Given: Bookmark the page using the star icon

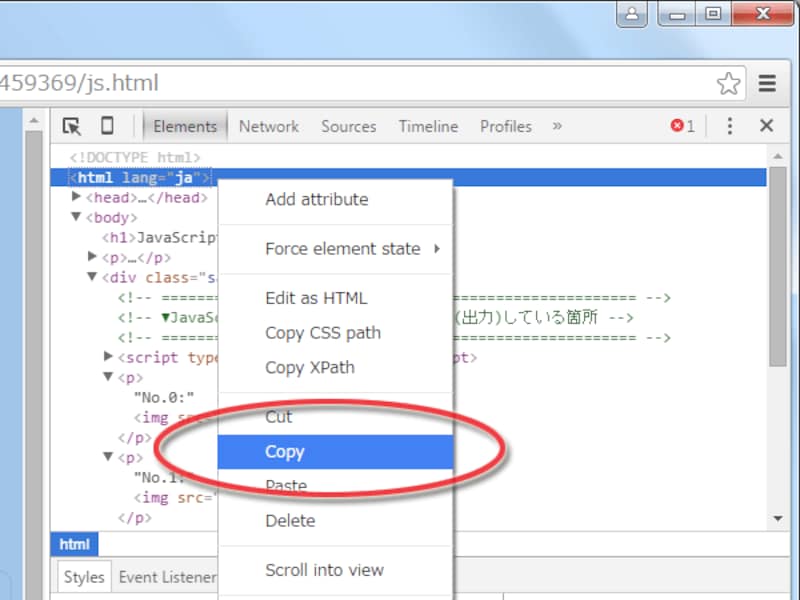Looking at the screenshot, I should coord(729,84).
